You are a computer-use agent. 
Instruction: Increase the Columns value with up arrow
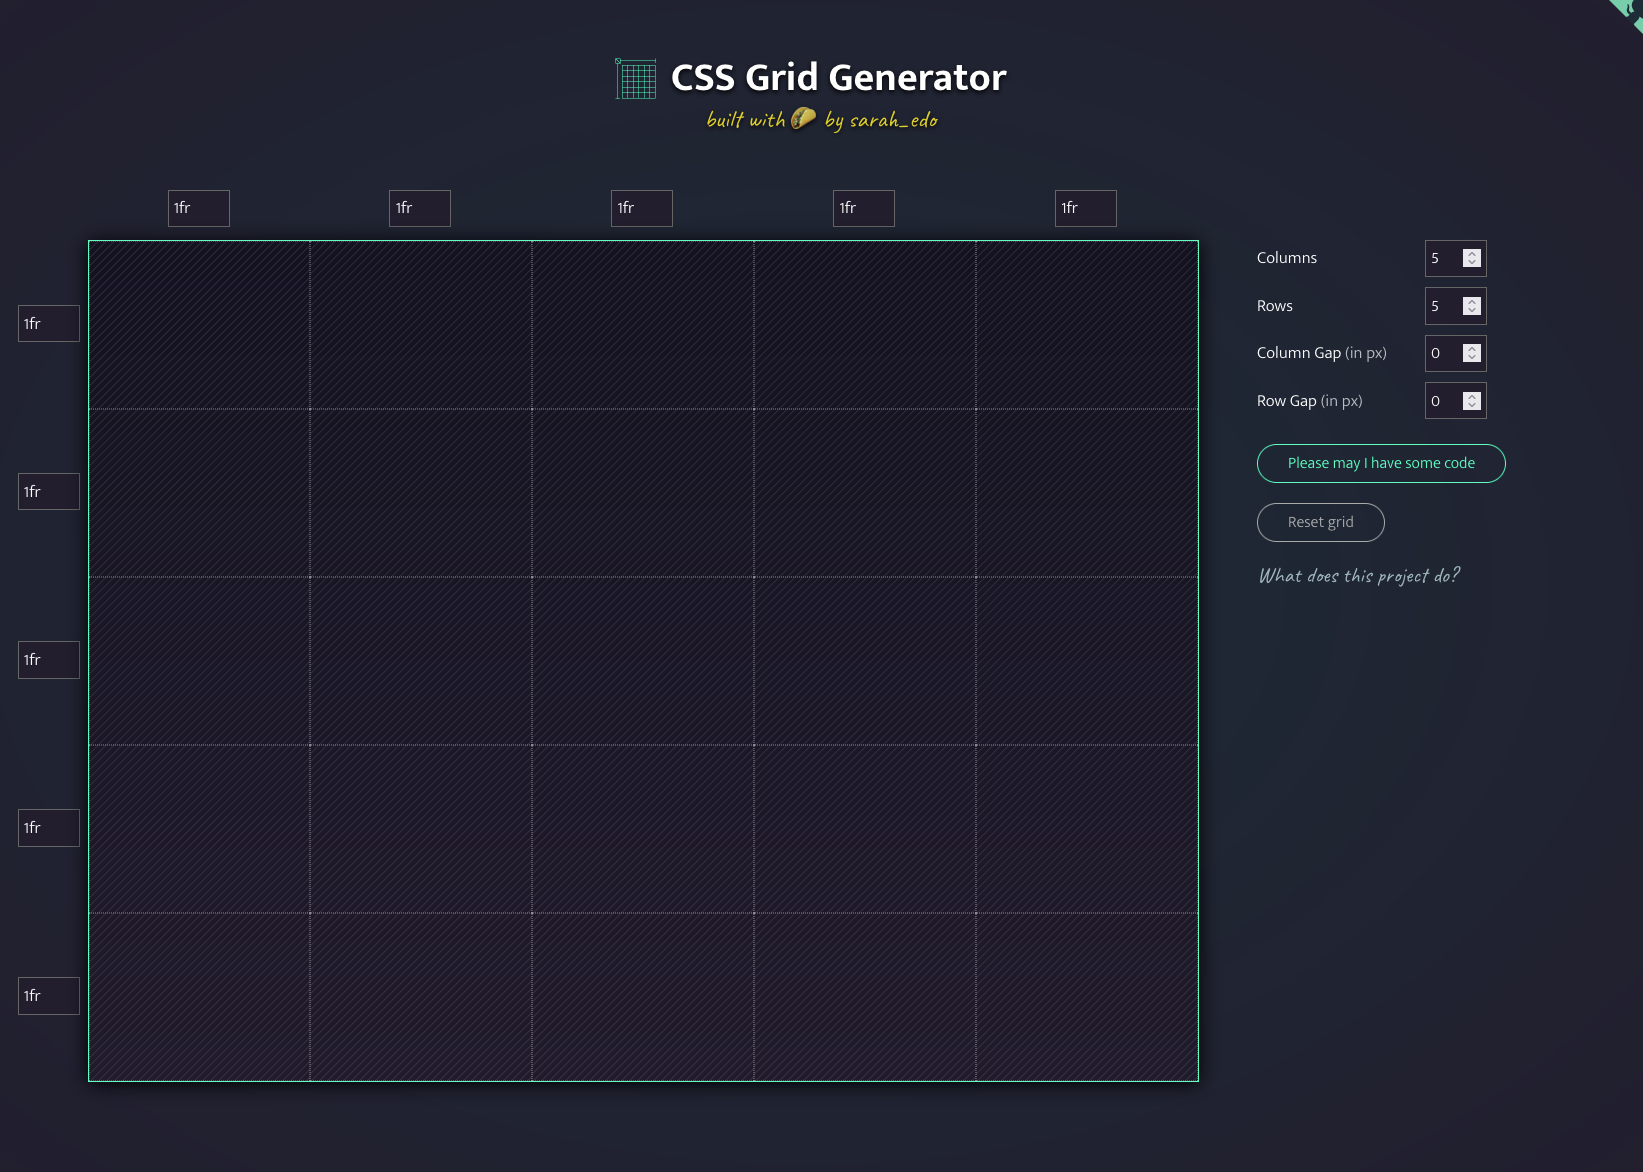[x=1471, y=254]
